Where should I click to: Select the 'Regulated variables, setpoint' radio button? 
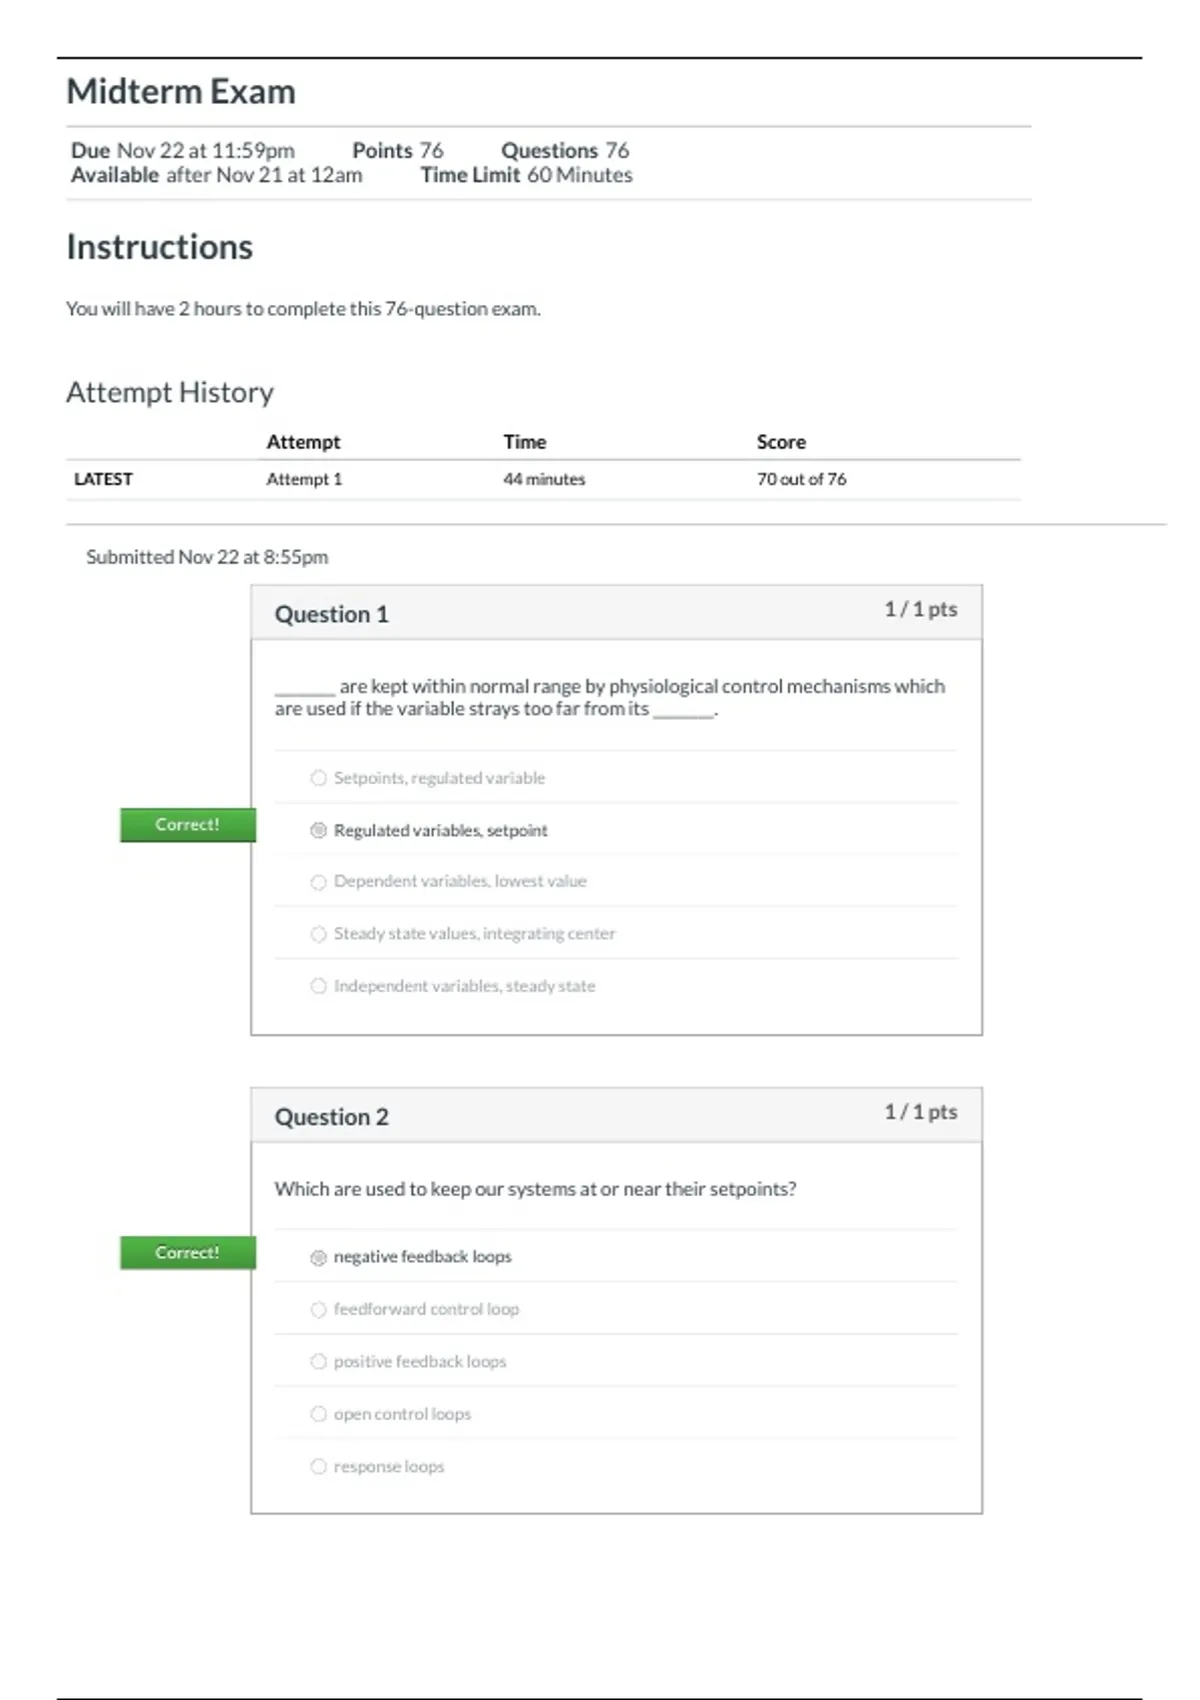[318, 830]
